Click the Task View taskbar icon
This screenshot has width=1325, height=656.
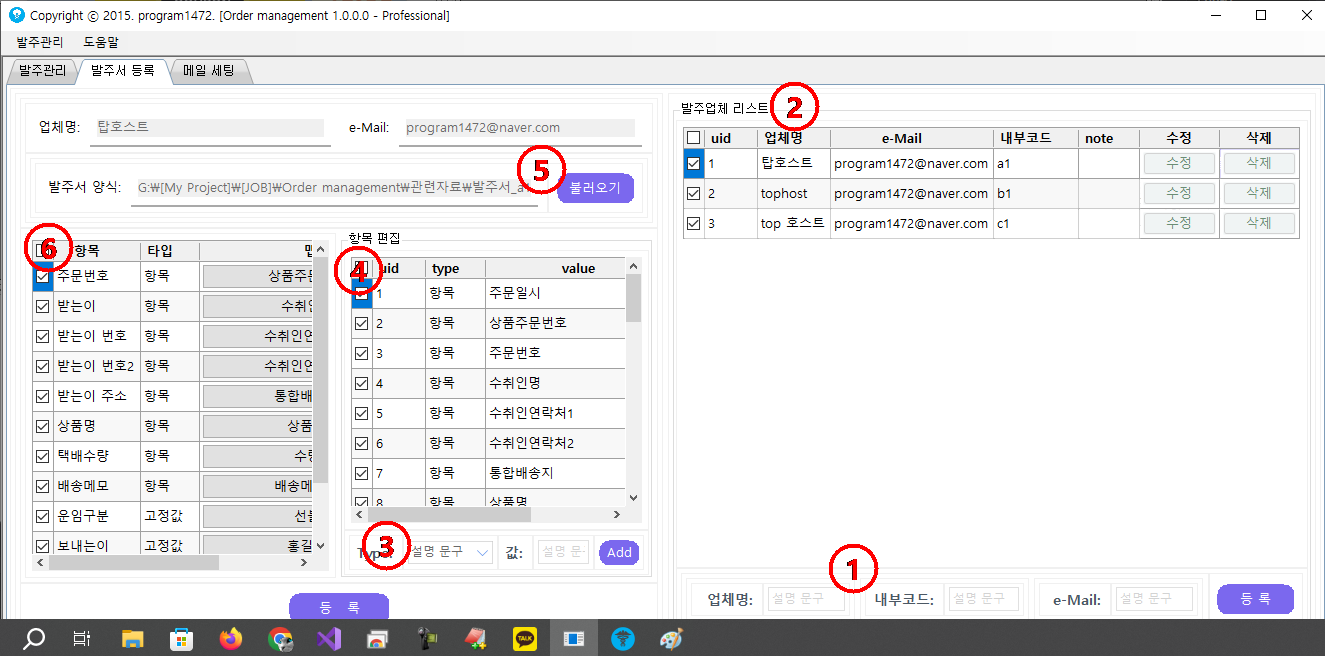81,638
